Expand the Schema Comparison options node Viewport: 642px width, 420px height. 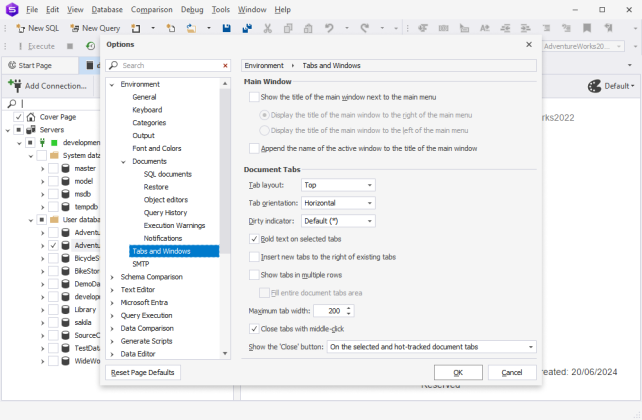[112, 276]
